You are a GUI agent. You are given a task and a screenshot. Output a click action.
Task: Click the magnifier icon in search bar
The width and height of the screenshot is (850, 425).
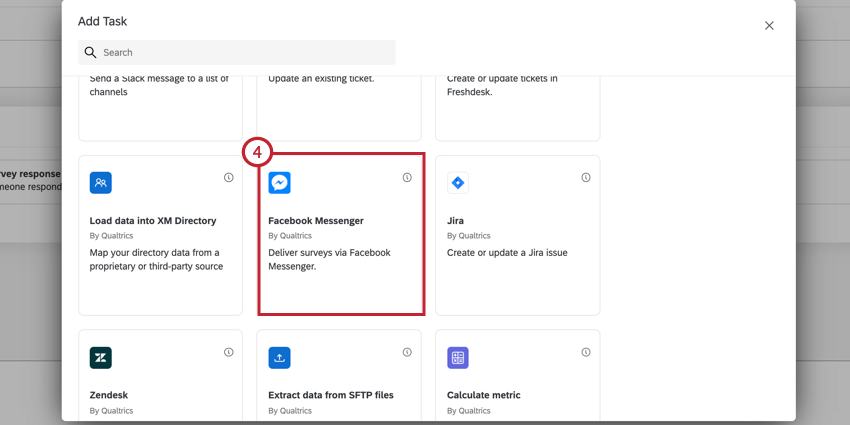91,53
